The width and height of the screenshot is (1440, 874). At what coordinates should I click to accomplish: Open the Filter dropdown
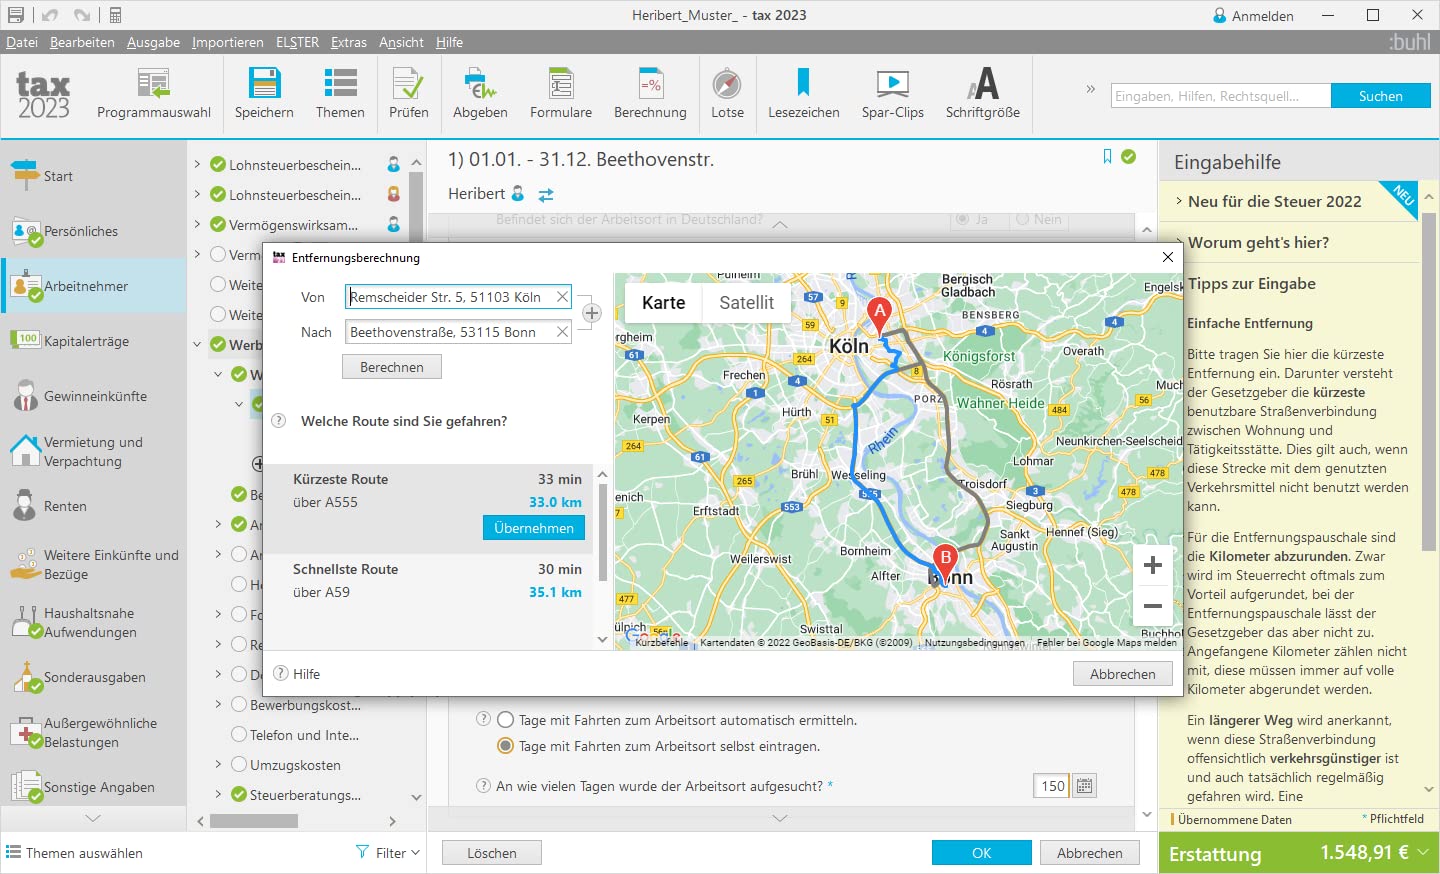pyautogui.click(x=388, y=853)
